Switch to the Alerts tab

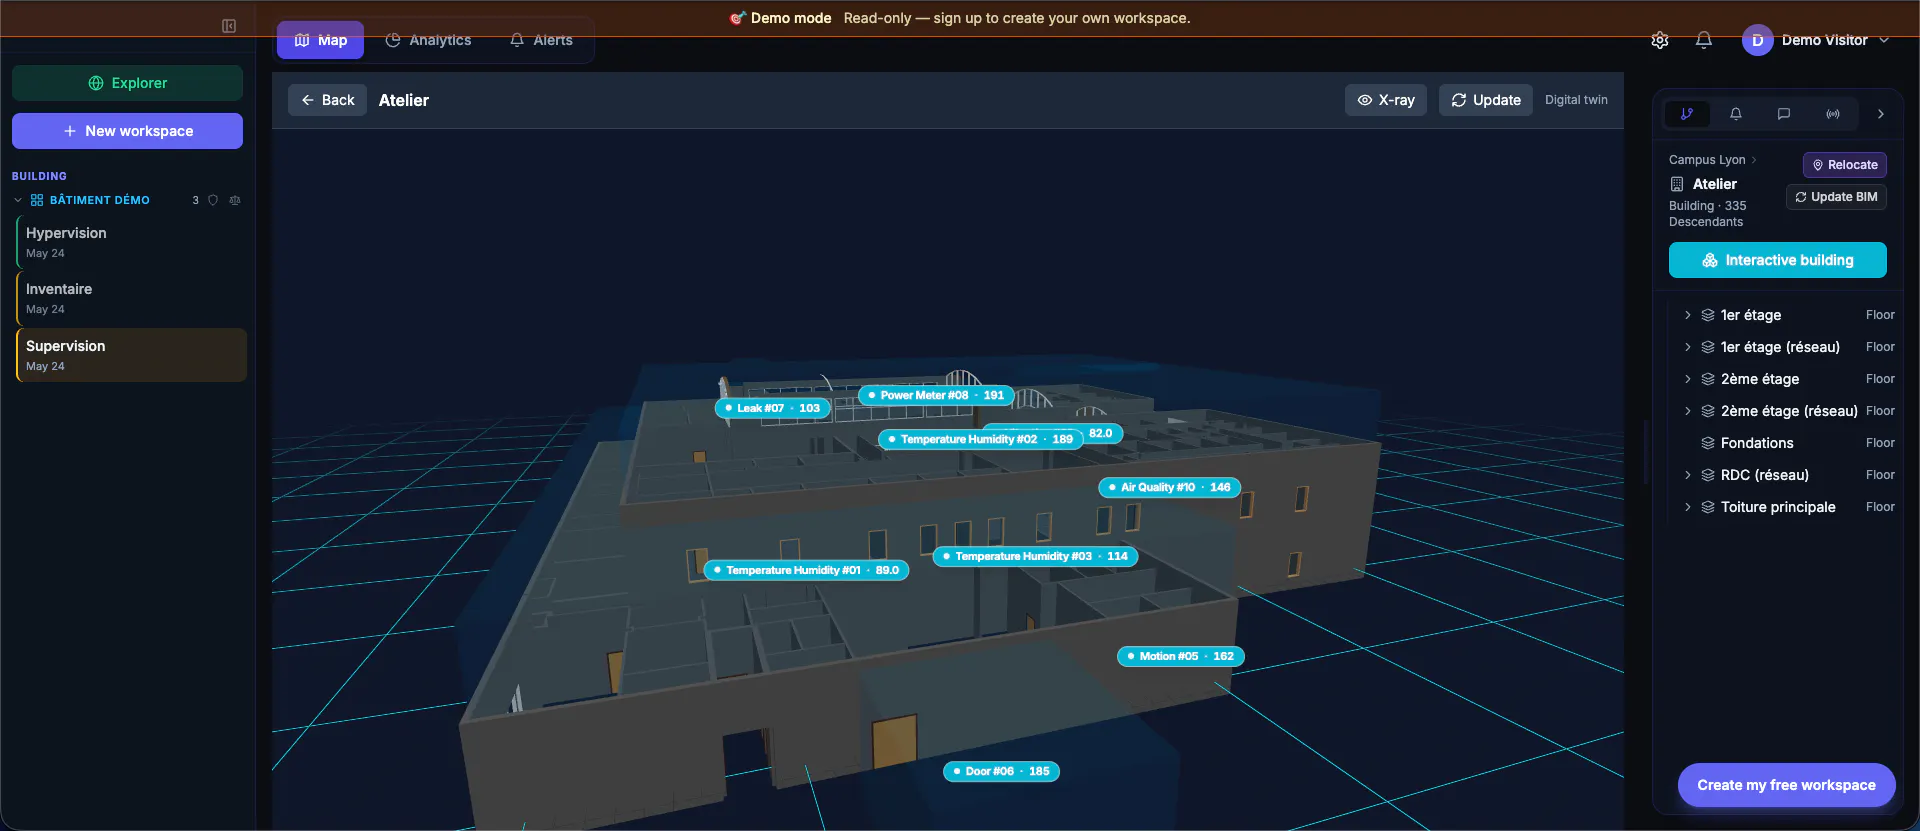click(x=541, y=40)
